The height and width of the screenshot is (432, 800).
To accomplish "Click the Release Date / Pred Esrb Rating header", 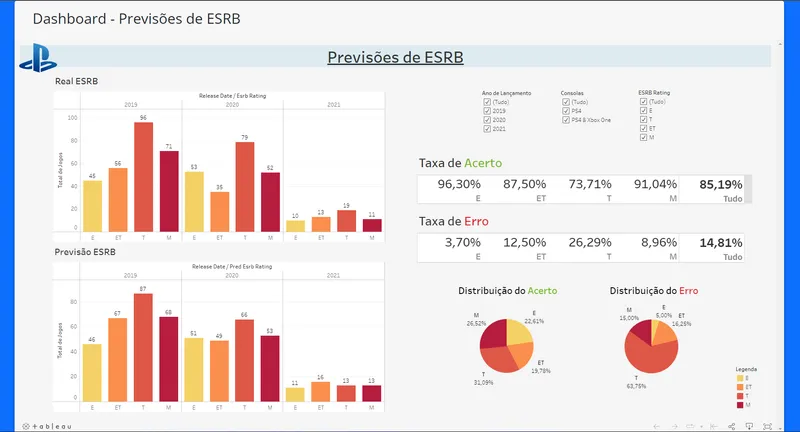I will point(232,266).
